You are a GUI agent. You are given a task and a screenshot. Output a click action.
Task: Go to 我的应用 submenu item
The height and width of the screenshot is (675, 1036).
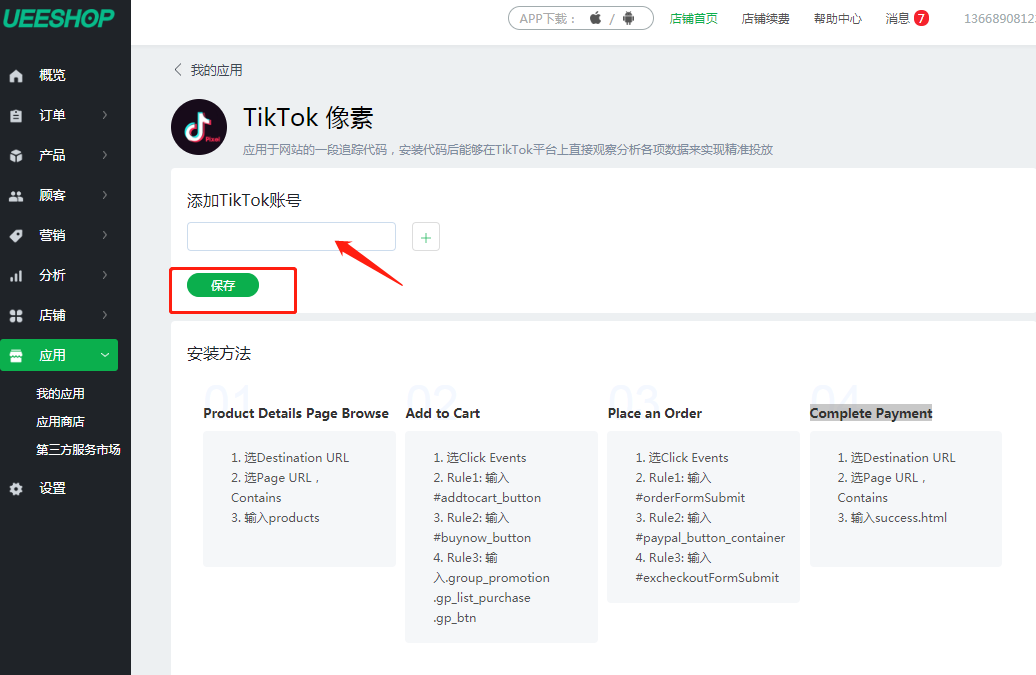click(60, 394)
